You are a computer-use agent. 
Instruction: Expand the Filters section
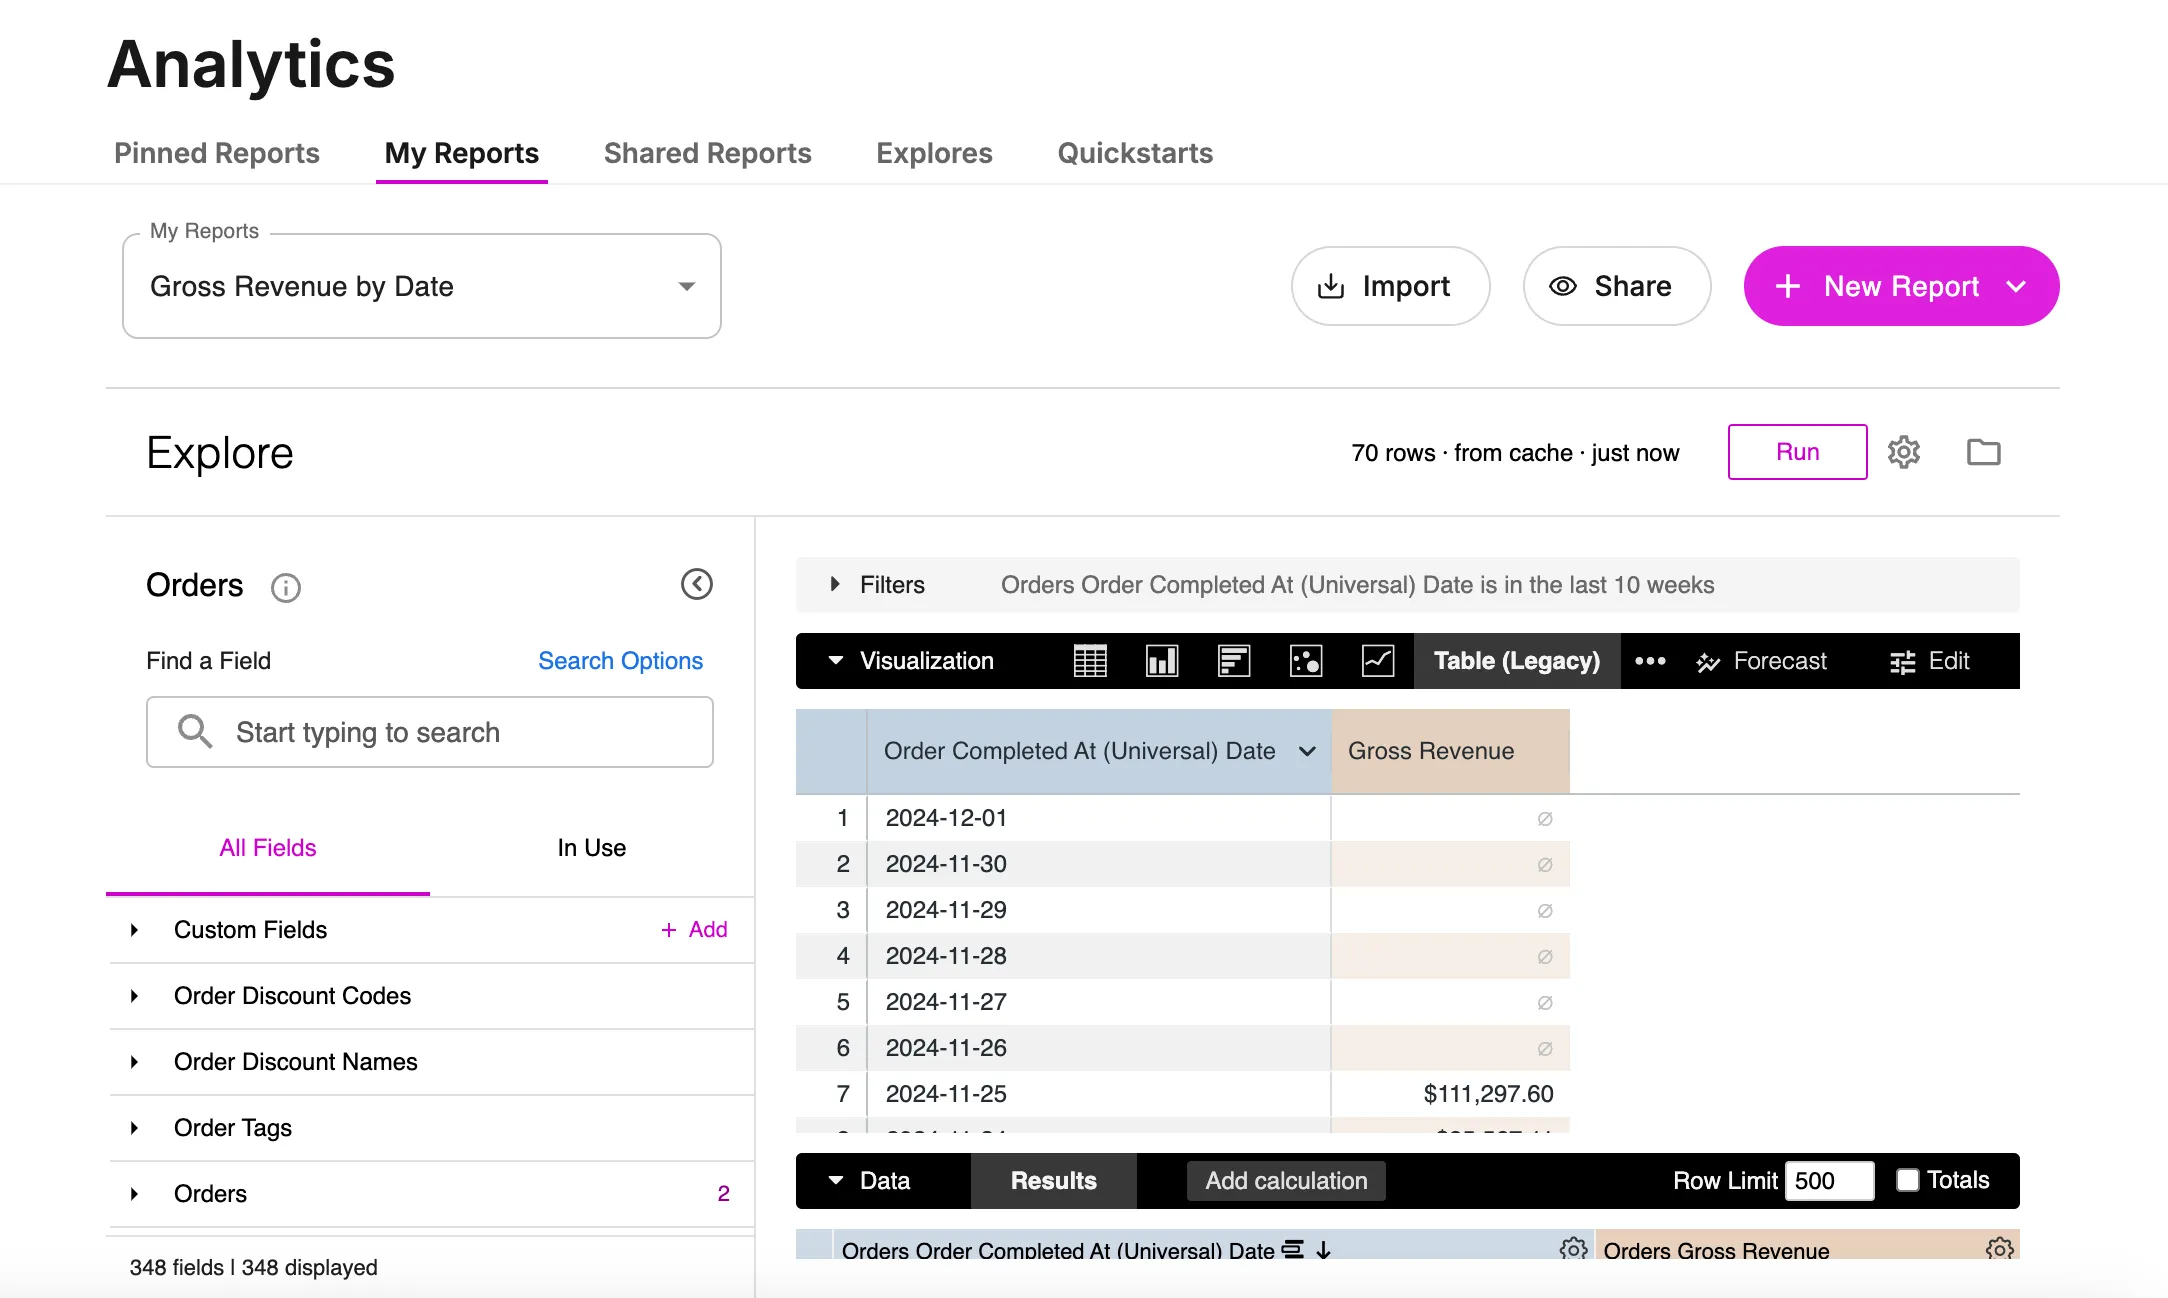(835, 584)
